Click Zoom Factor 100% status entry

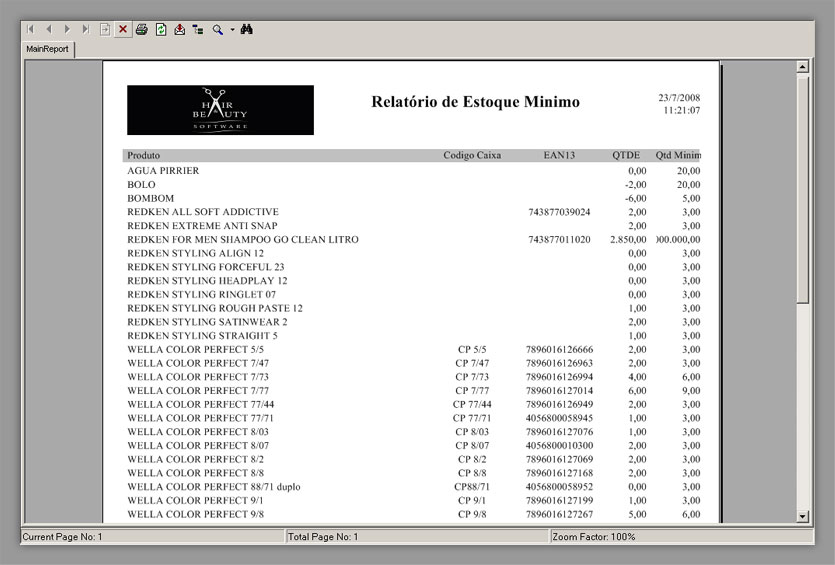coord(682,537)
